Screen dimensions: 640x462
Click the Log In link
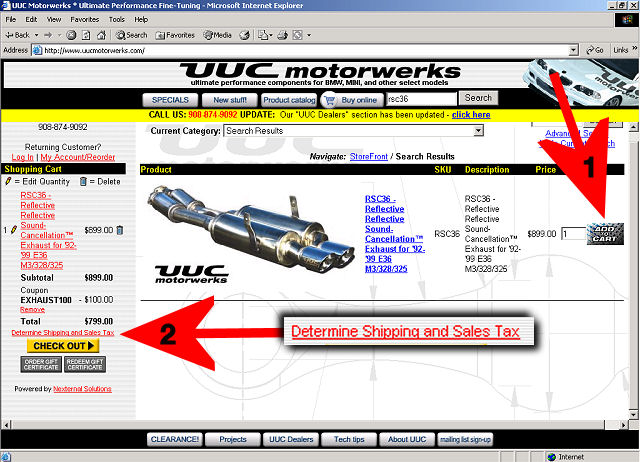(22, 157)
